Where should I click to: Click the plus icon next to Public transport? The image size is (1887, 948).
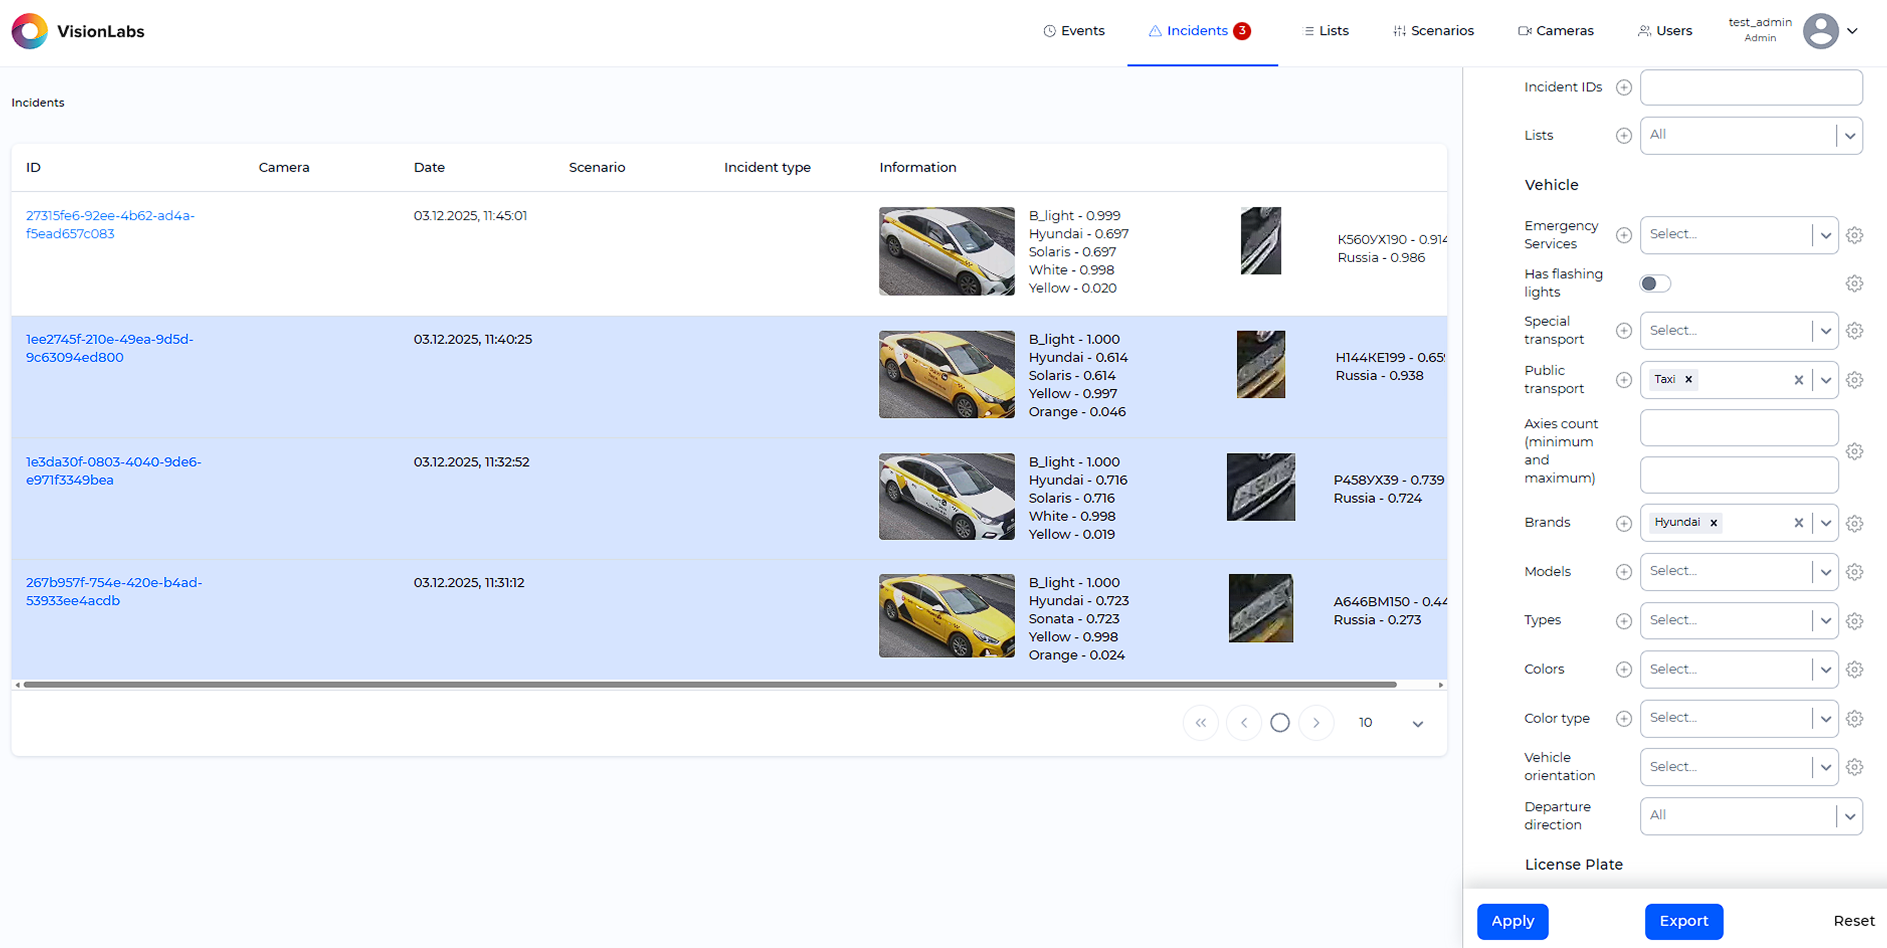pyautogui.click(x=1624, y=380)
